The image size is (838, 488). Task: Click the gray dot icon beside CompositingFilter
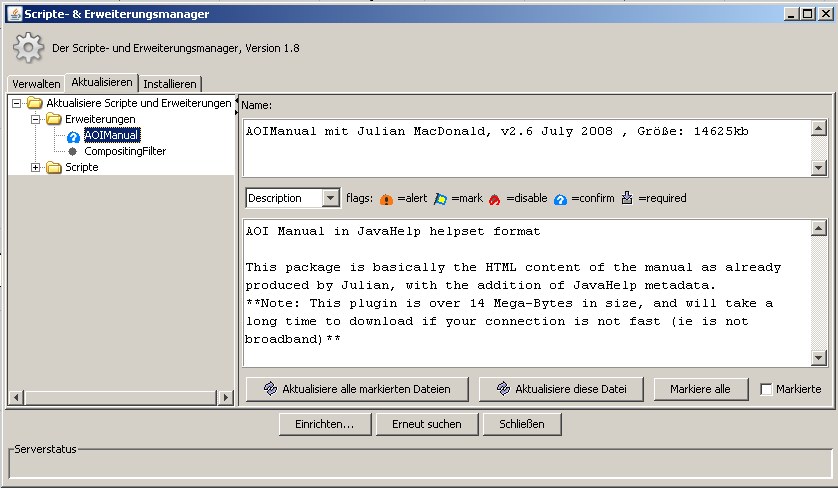tap(73, 152)
